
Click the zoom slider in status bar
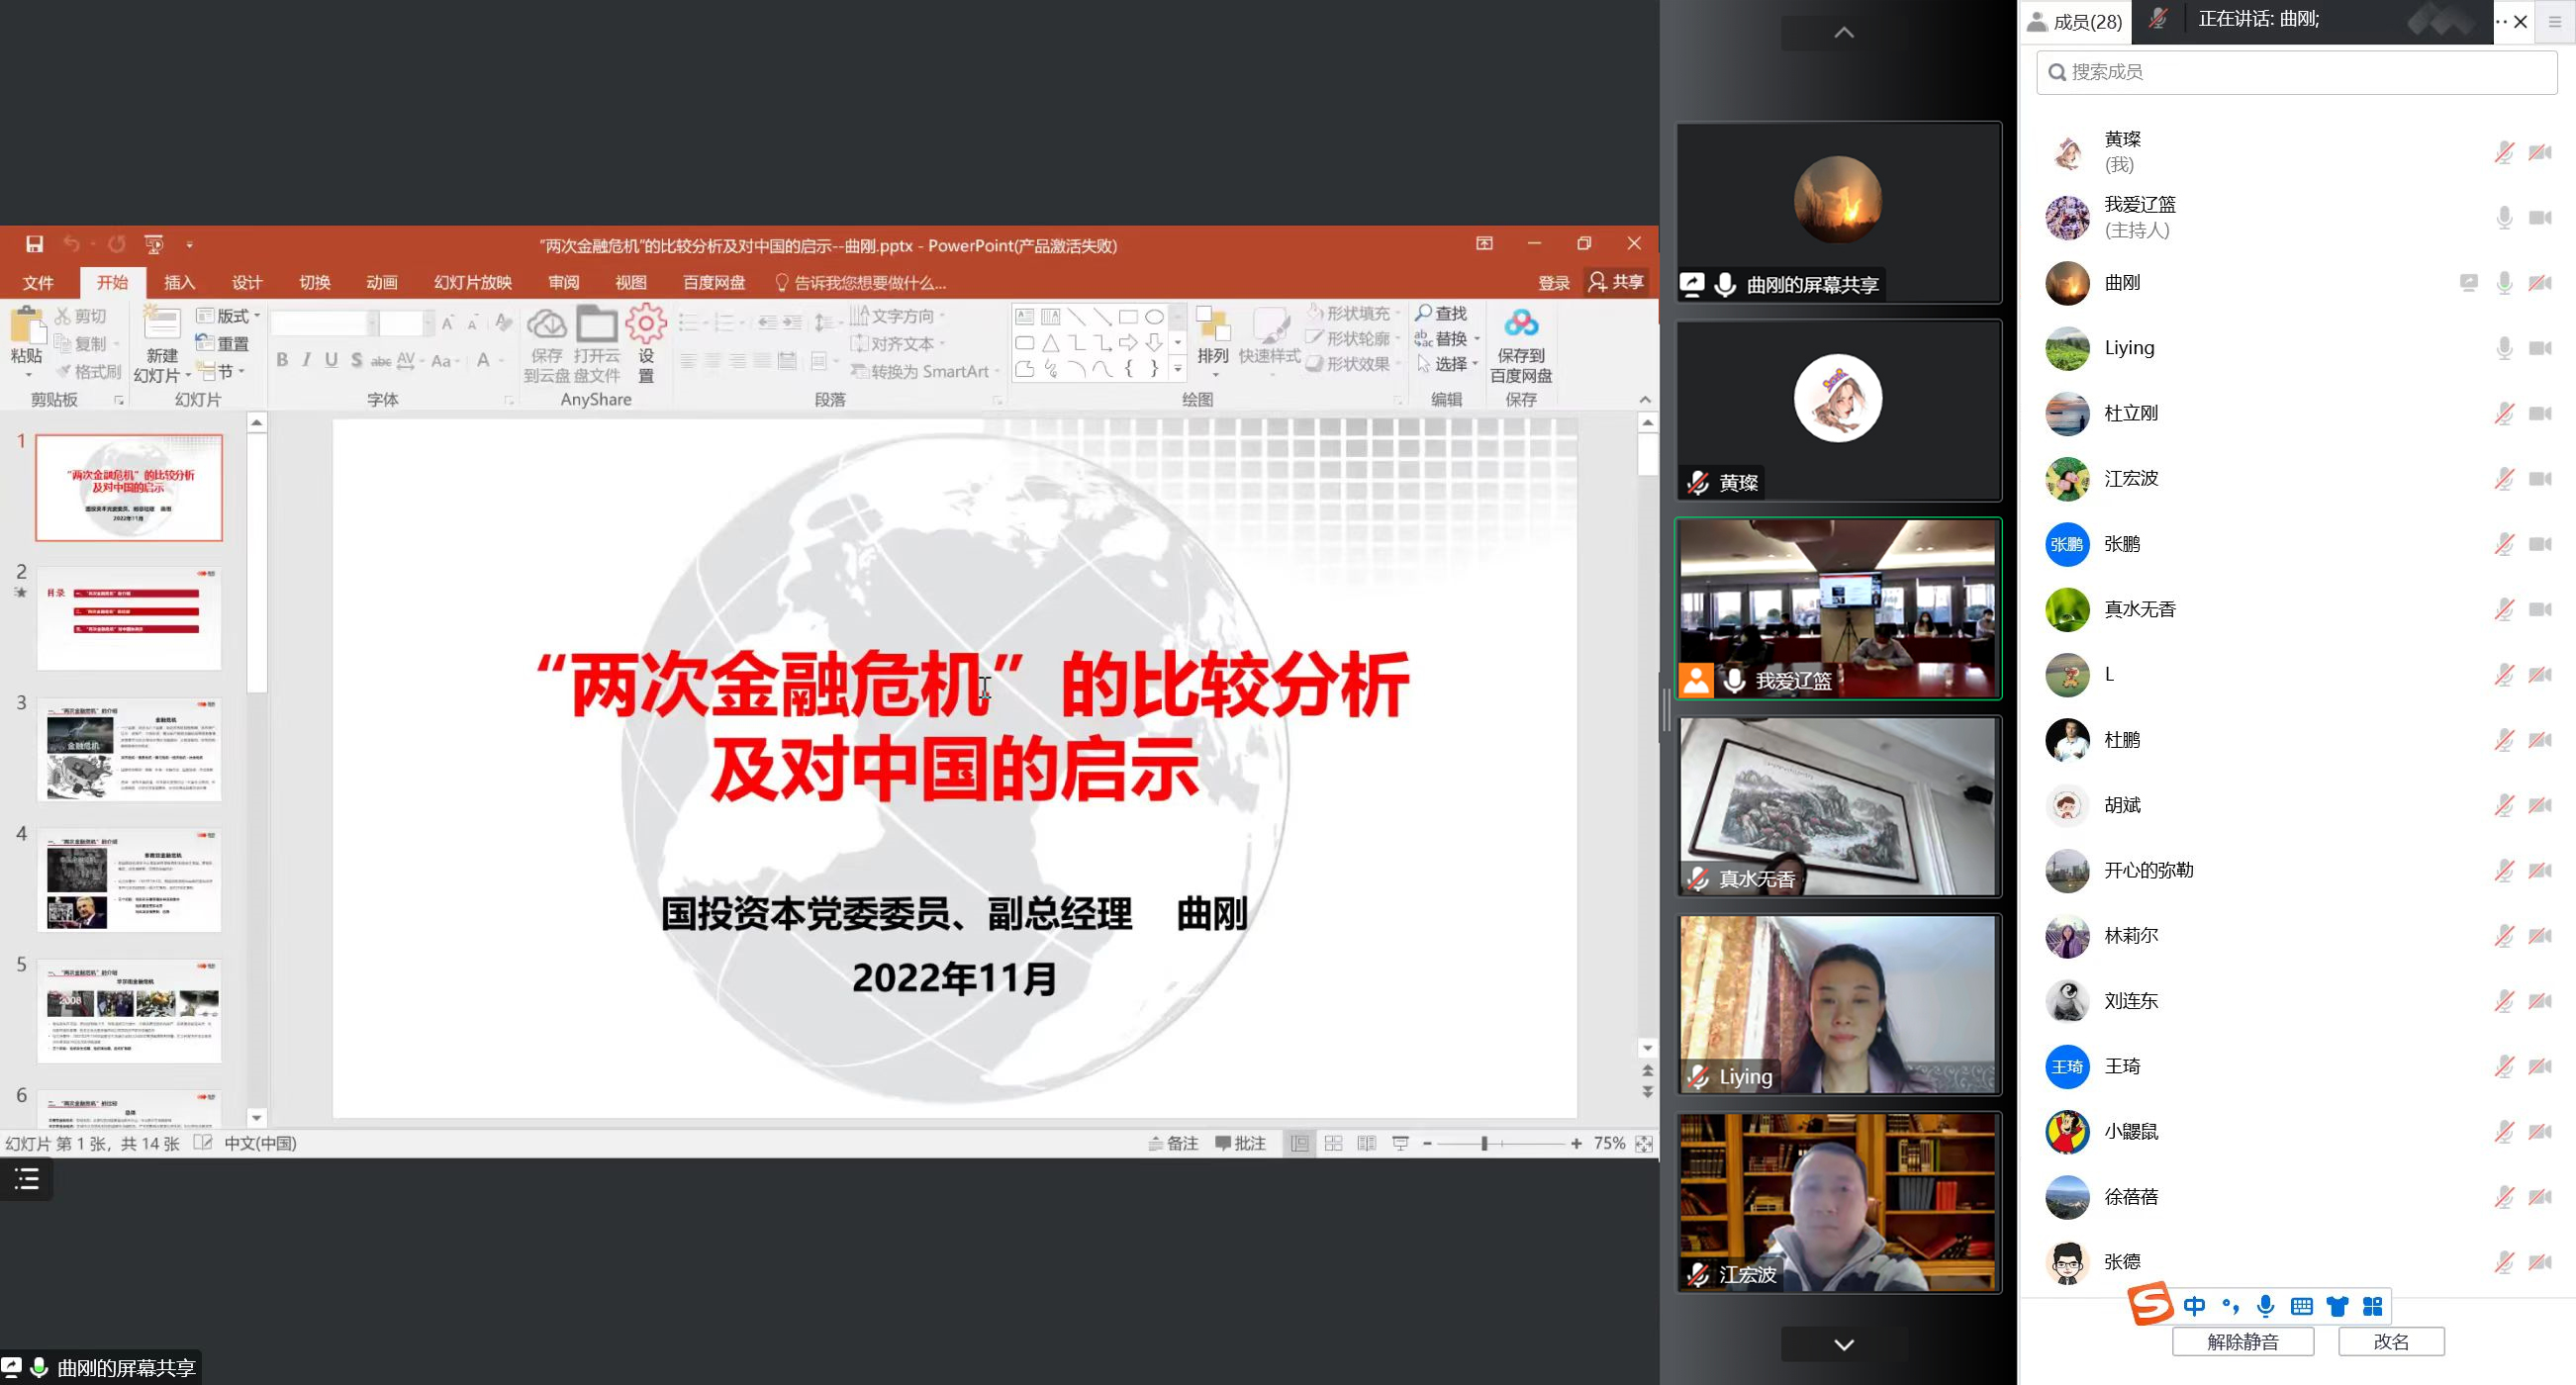(x=1484, y=1143)
